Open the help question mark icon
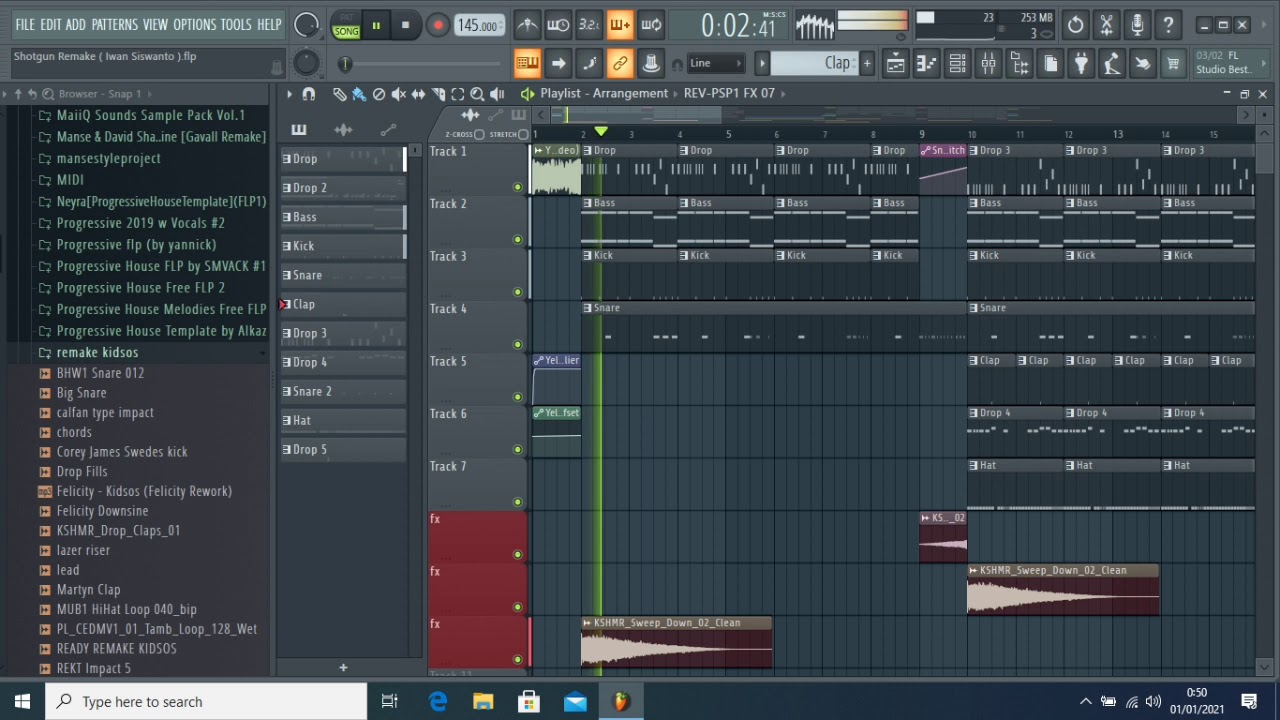Viewport: 1280px width, 720px height. 1168,25
